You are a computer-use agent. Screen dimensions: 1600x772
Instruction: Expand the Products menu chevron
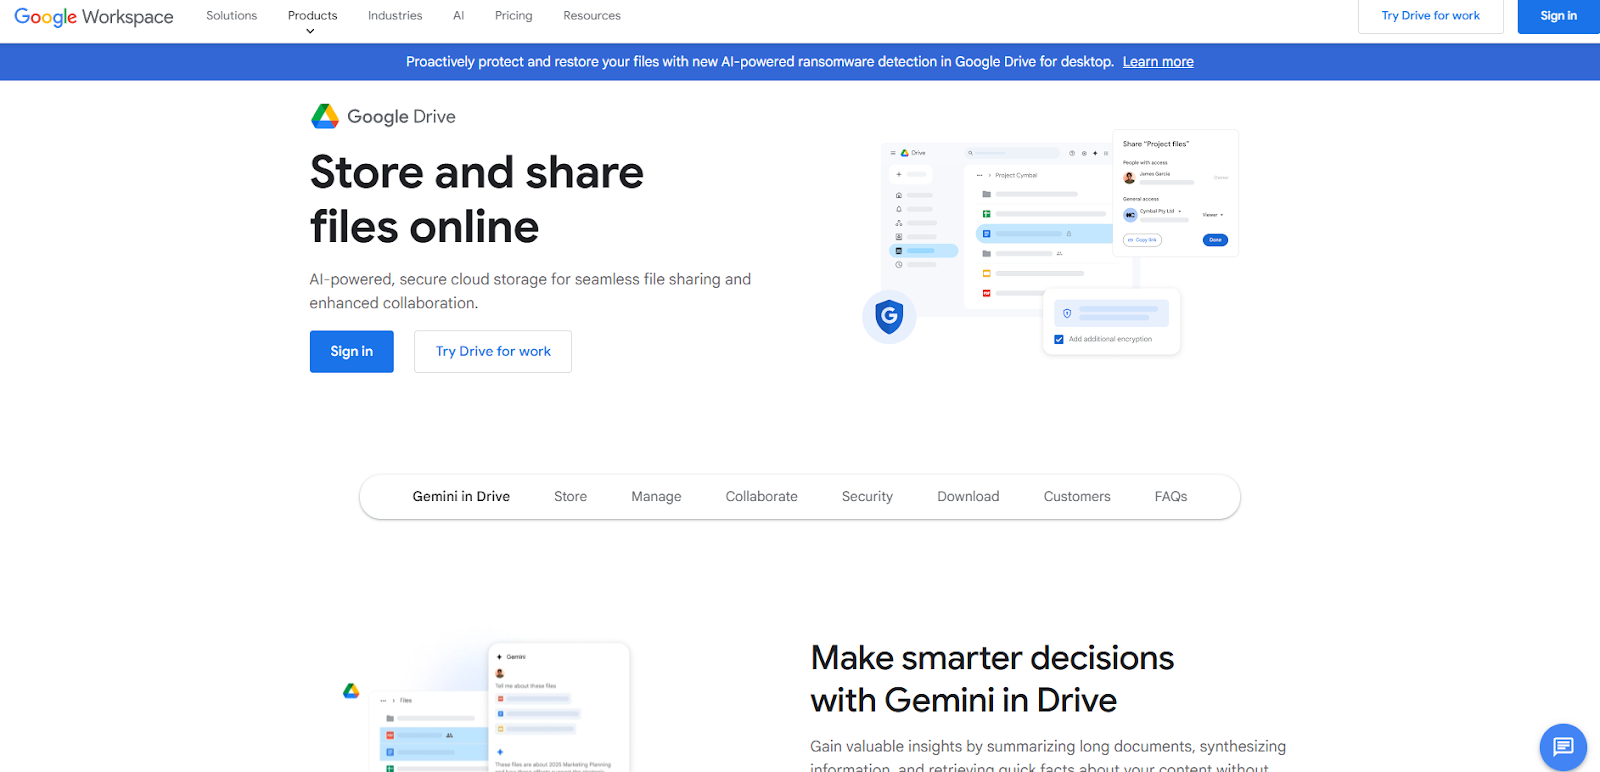tap(310, 31)
